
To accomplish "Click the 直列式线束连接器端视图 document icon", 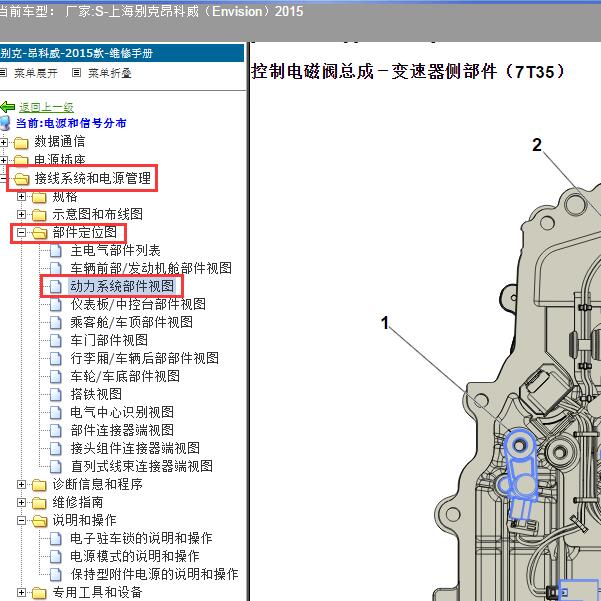I will pos(56,466).
